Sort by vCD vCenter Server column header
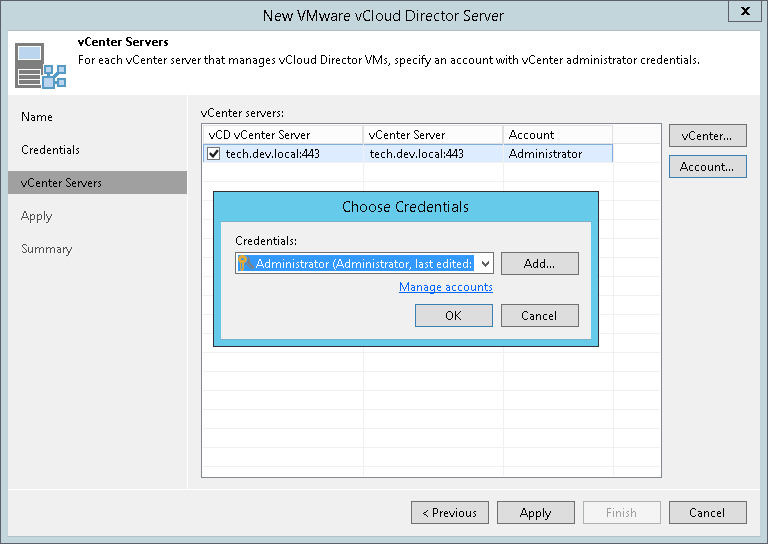The width and height of the screenshot is (768, 544). [x=283, y=135]
